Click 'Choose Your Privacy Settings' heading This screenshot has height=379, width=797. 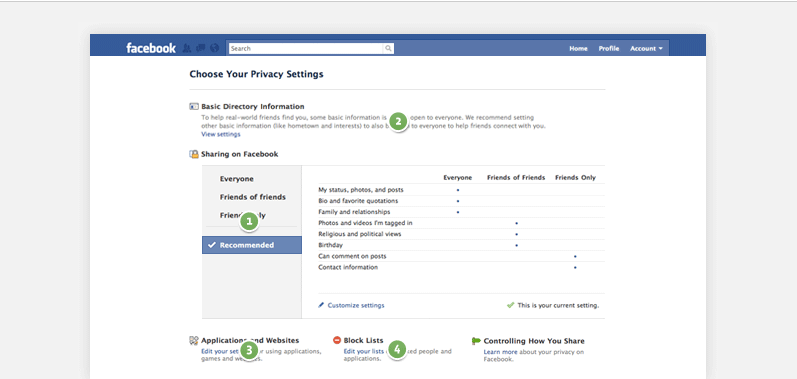[256, 74]
